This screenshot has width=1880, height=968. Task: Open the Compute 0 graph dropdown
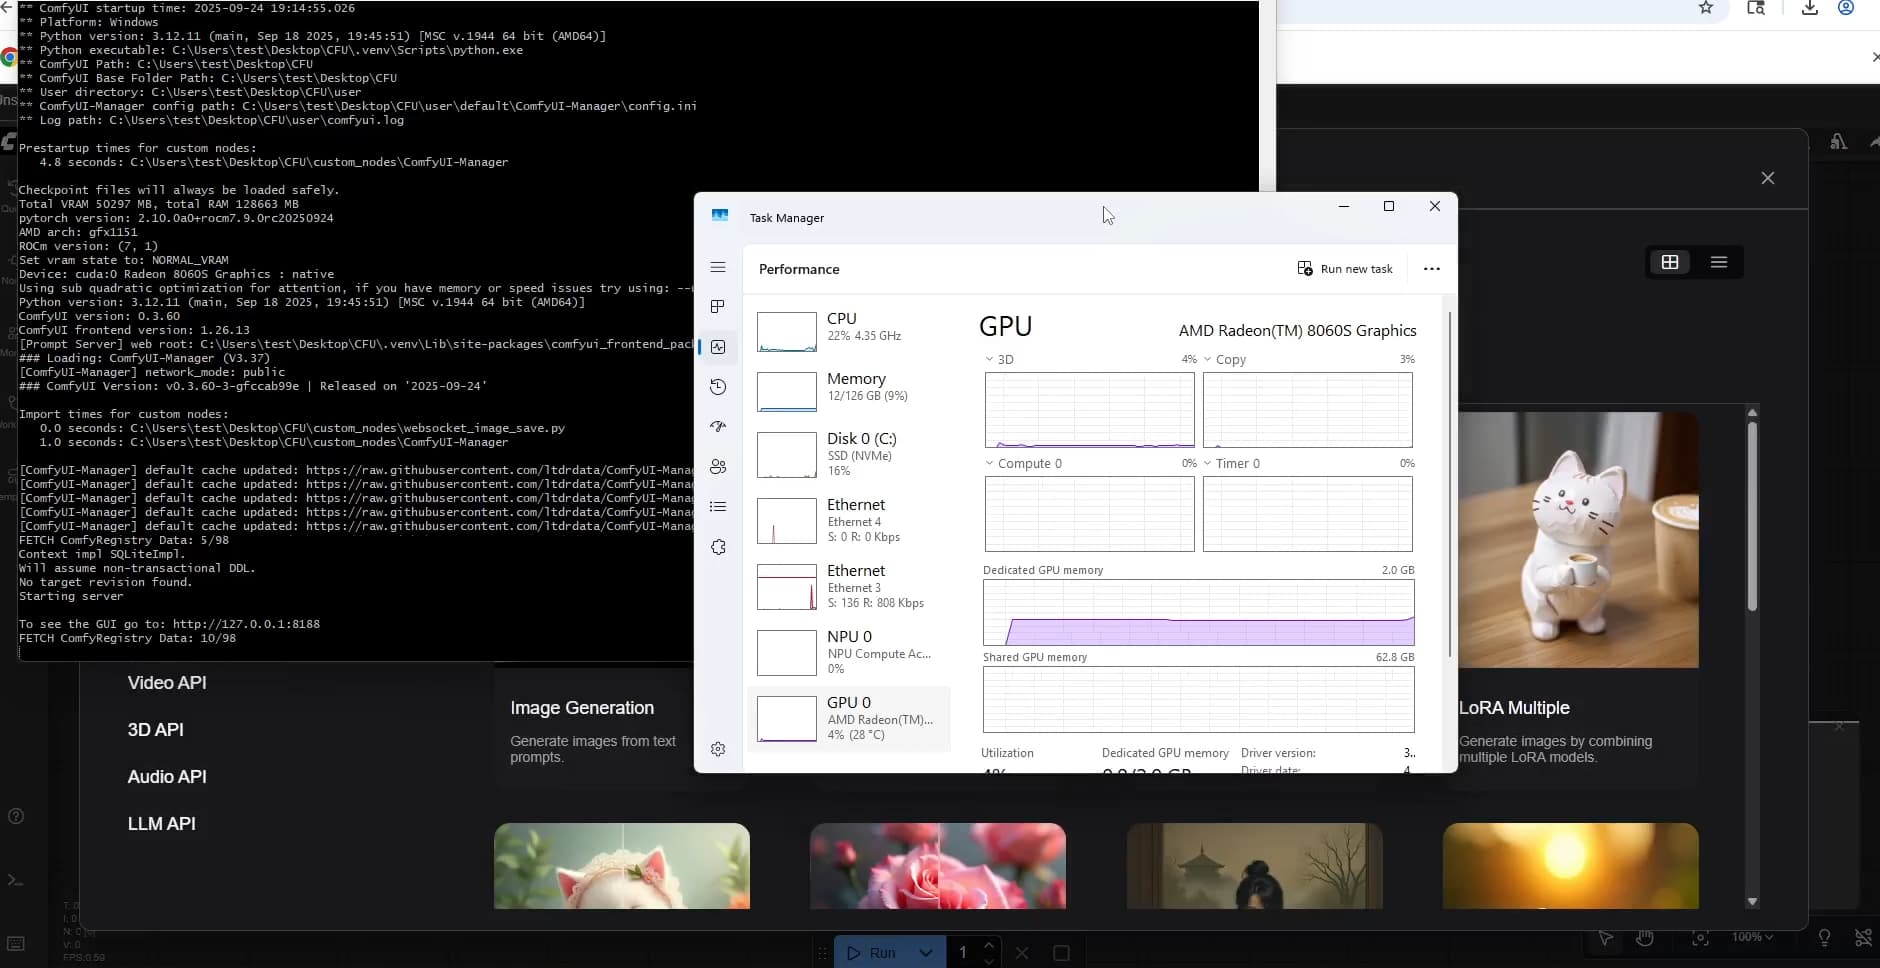click(x=990, y=464)
